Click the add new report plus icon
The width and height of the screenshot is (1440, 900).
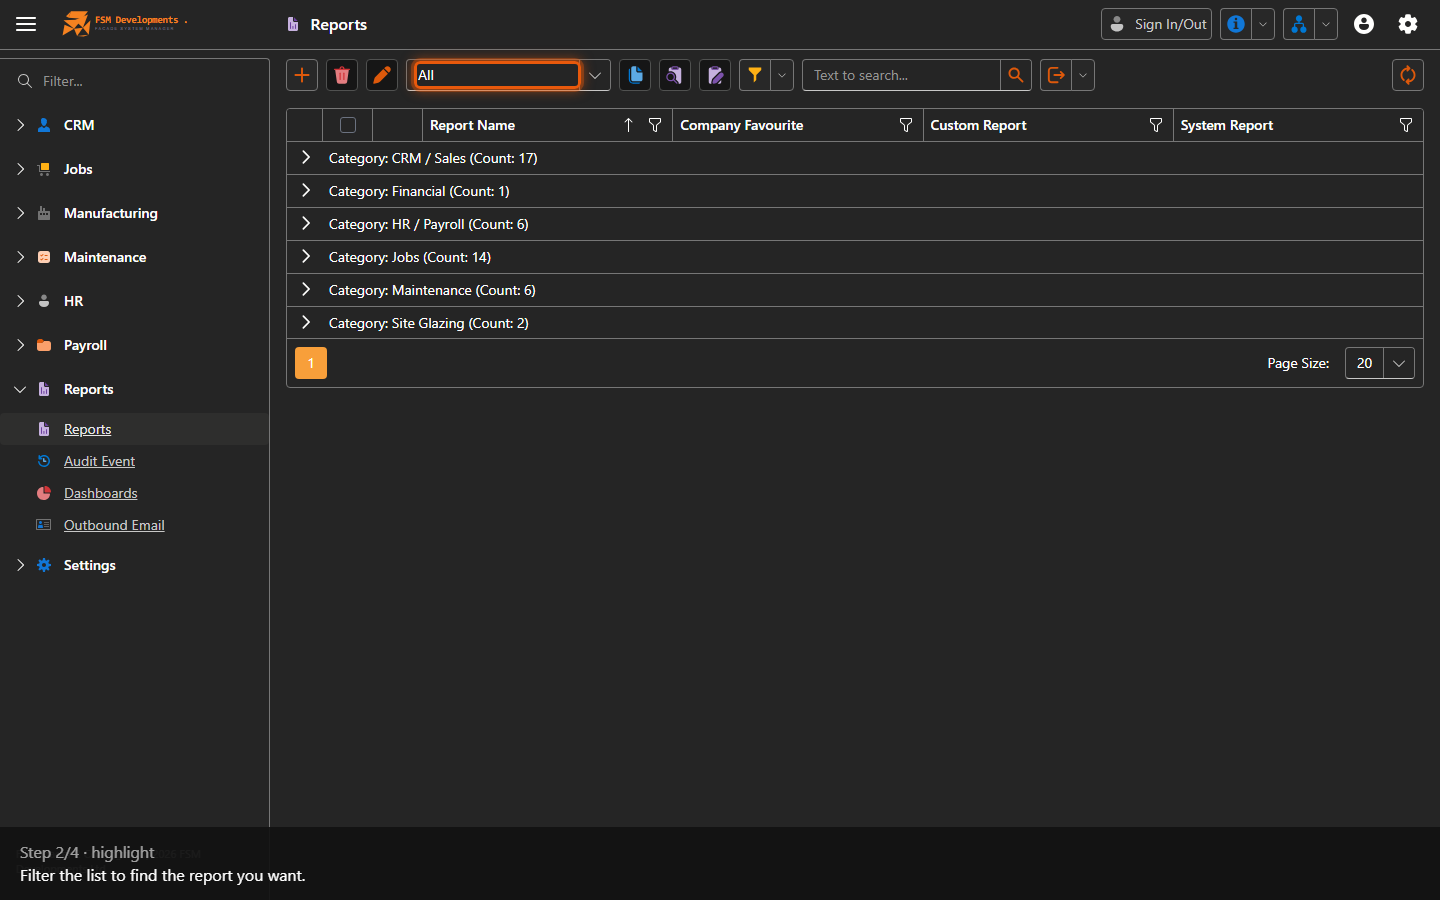coord(302,75)
